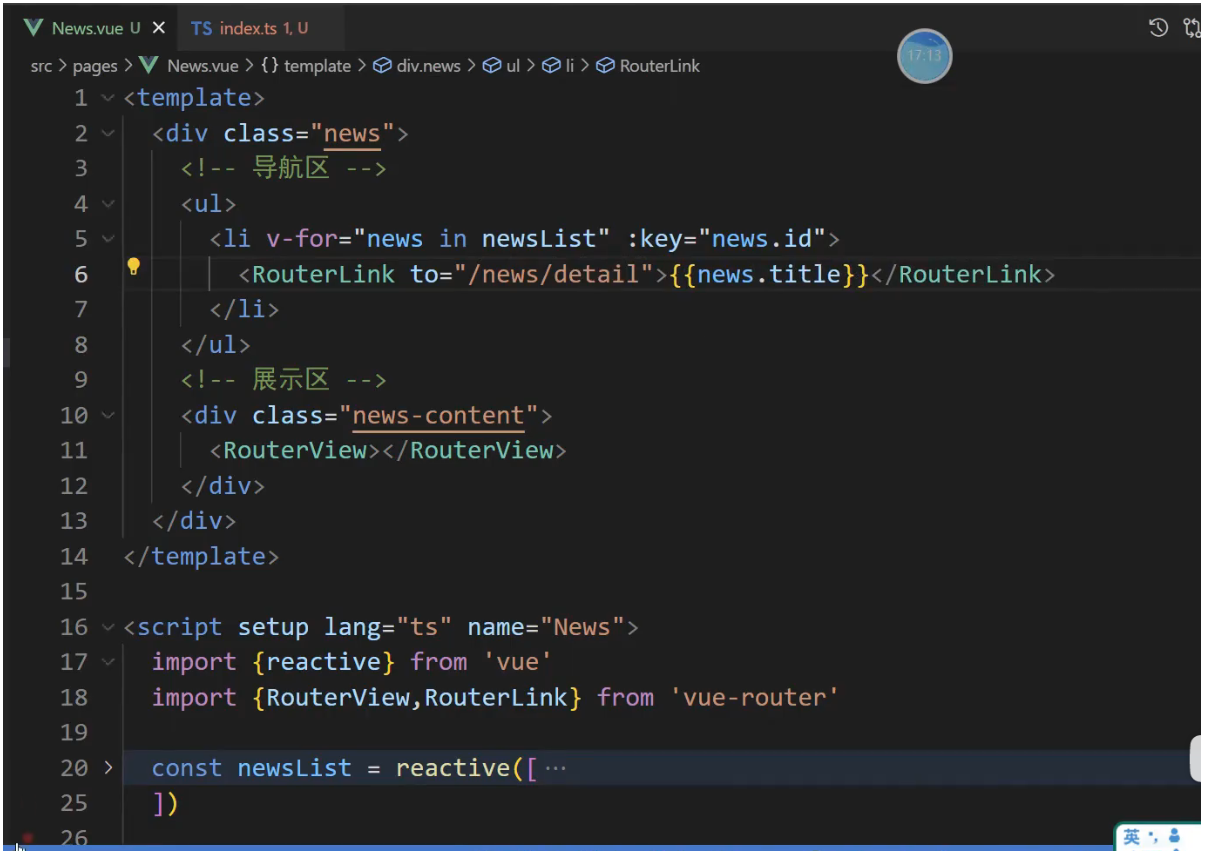Viewport: 1207px width, 860px height.
Task: Select the ul breadcrumb
Action: coord(513,66)
